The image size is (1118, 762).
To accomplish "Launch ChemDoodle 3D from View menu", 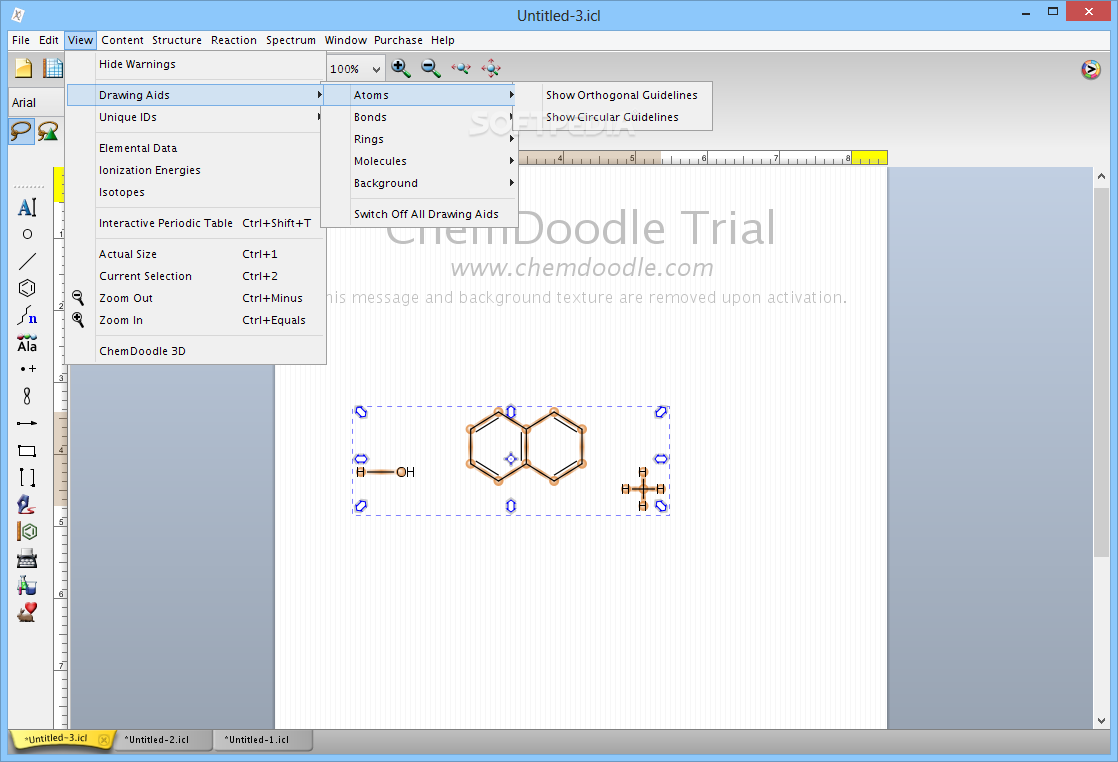I will tap(196, 351).
